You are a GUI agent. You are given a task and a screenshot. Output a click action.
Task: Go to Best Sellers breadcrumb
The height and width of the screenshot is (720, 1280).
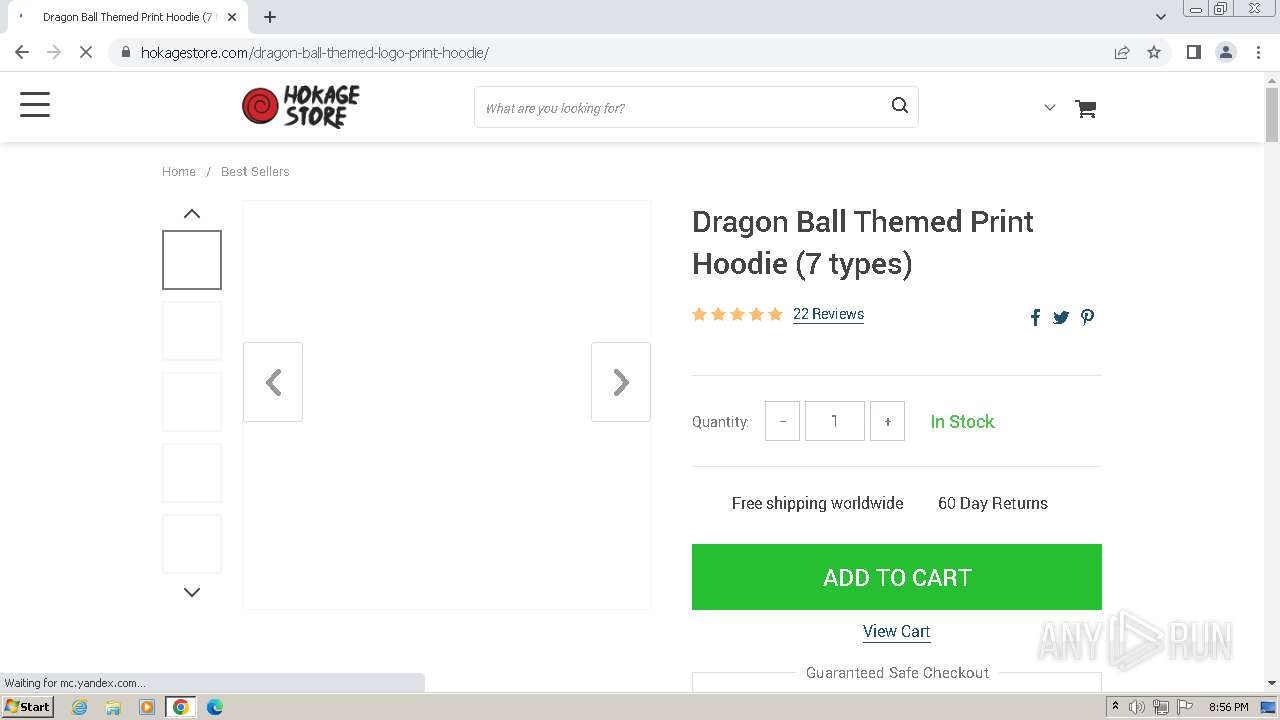255,172
